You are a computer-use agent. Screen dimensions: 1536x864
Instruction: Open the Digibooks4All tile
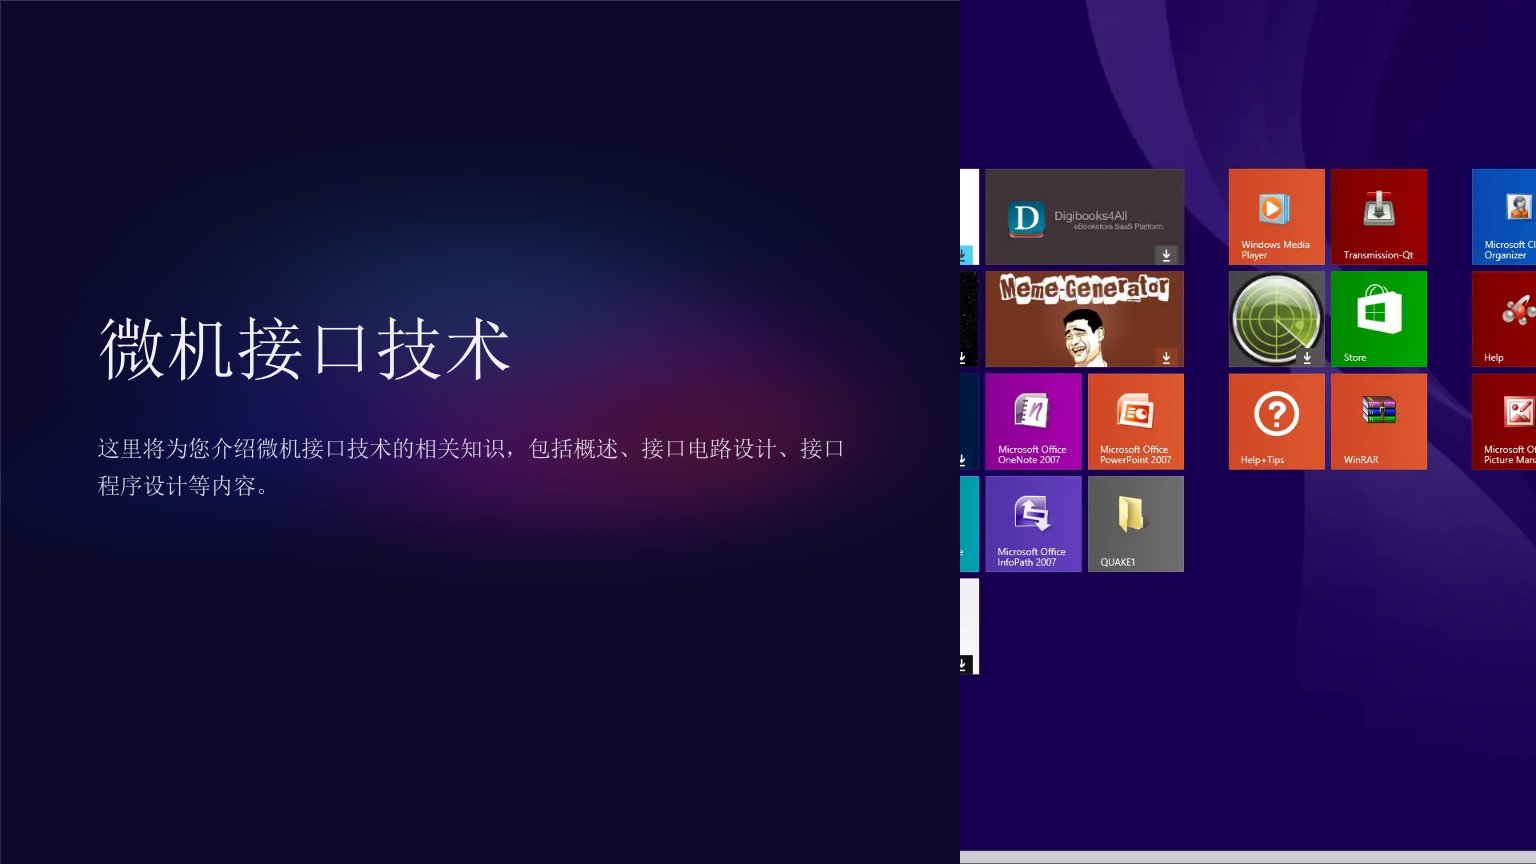1084,217
